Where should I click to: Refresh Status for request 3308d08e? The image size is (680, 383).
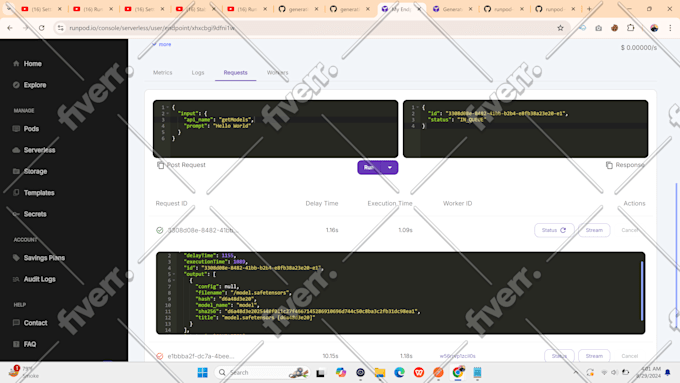[x=554, y=230]
